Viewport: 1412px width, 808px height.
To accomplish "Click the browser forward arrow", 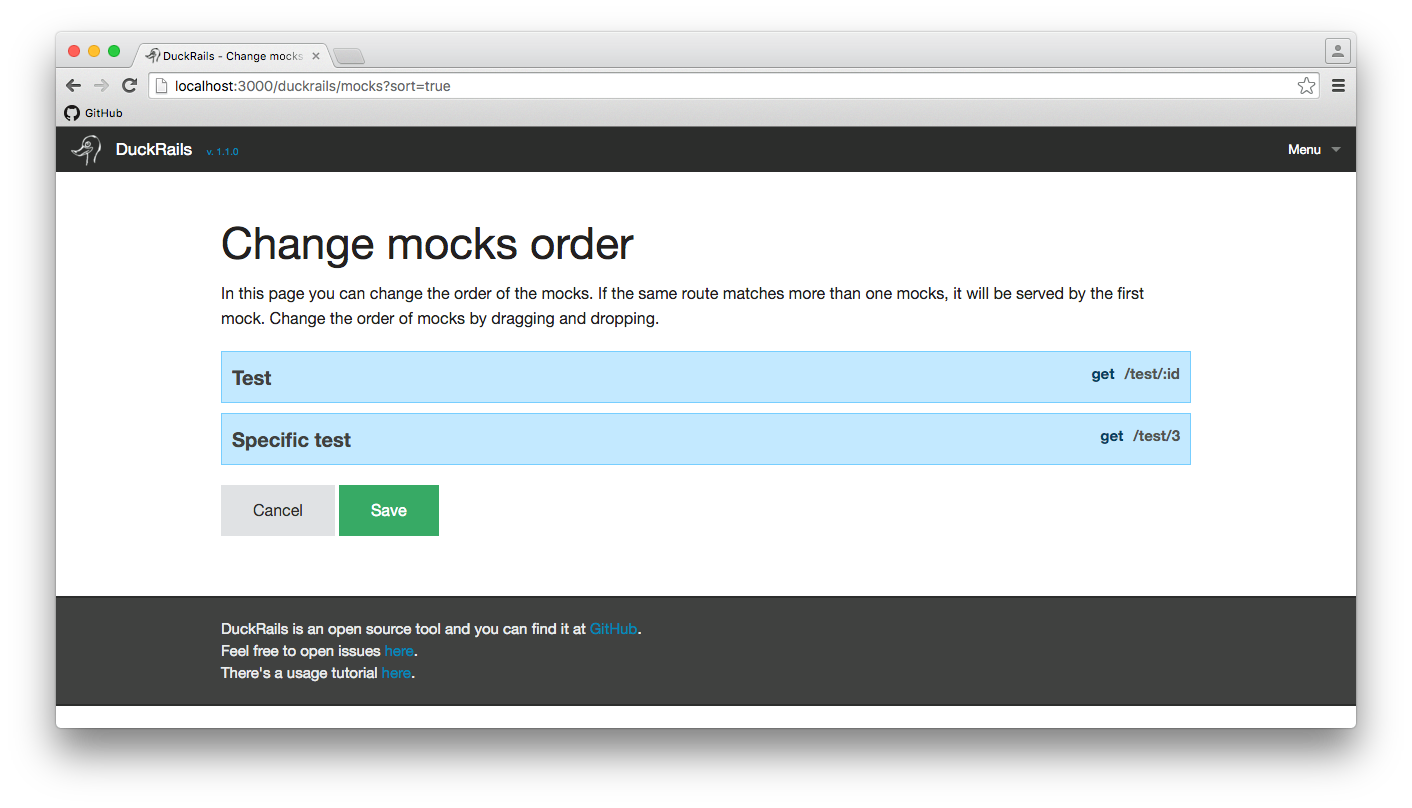I will click(x=101, y=86).
